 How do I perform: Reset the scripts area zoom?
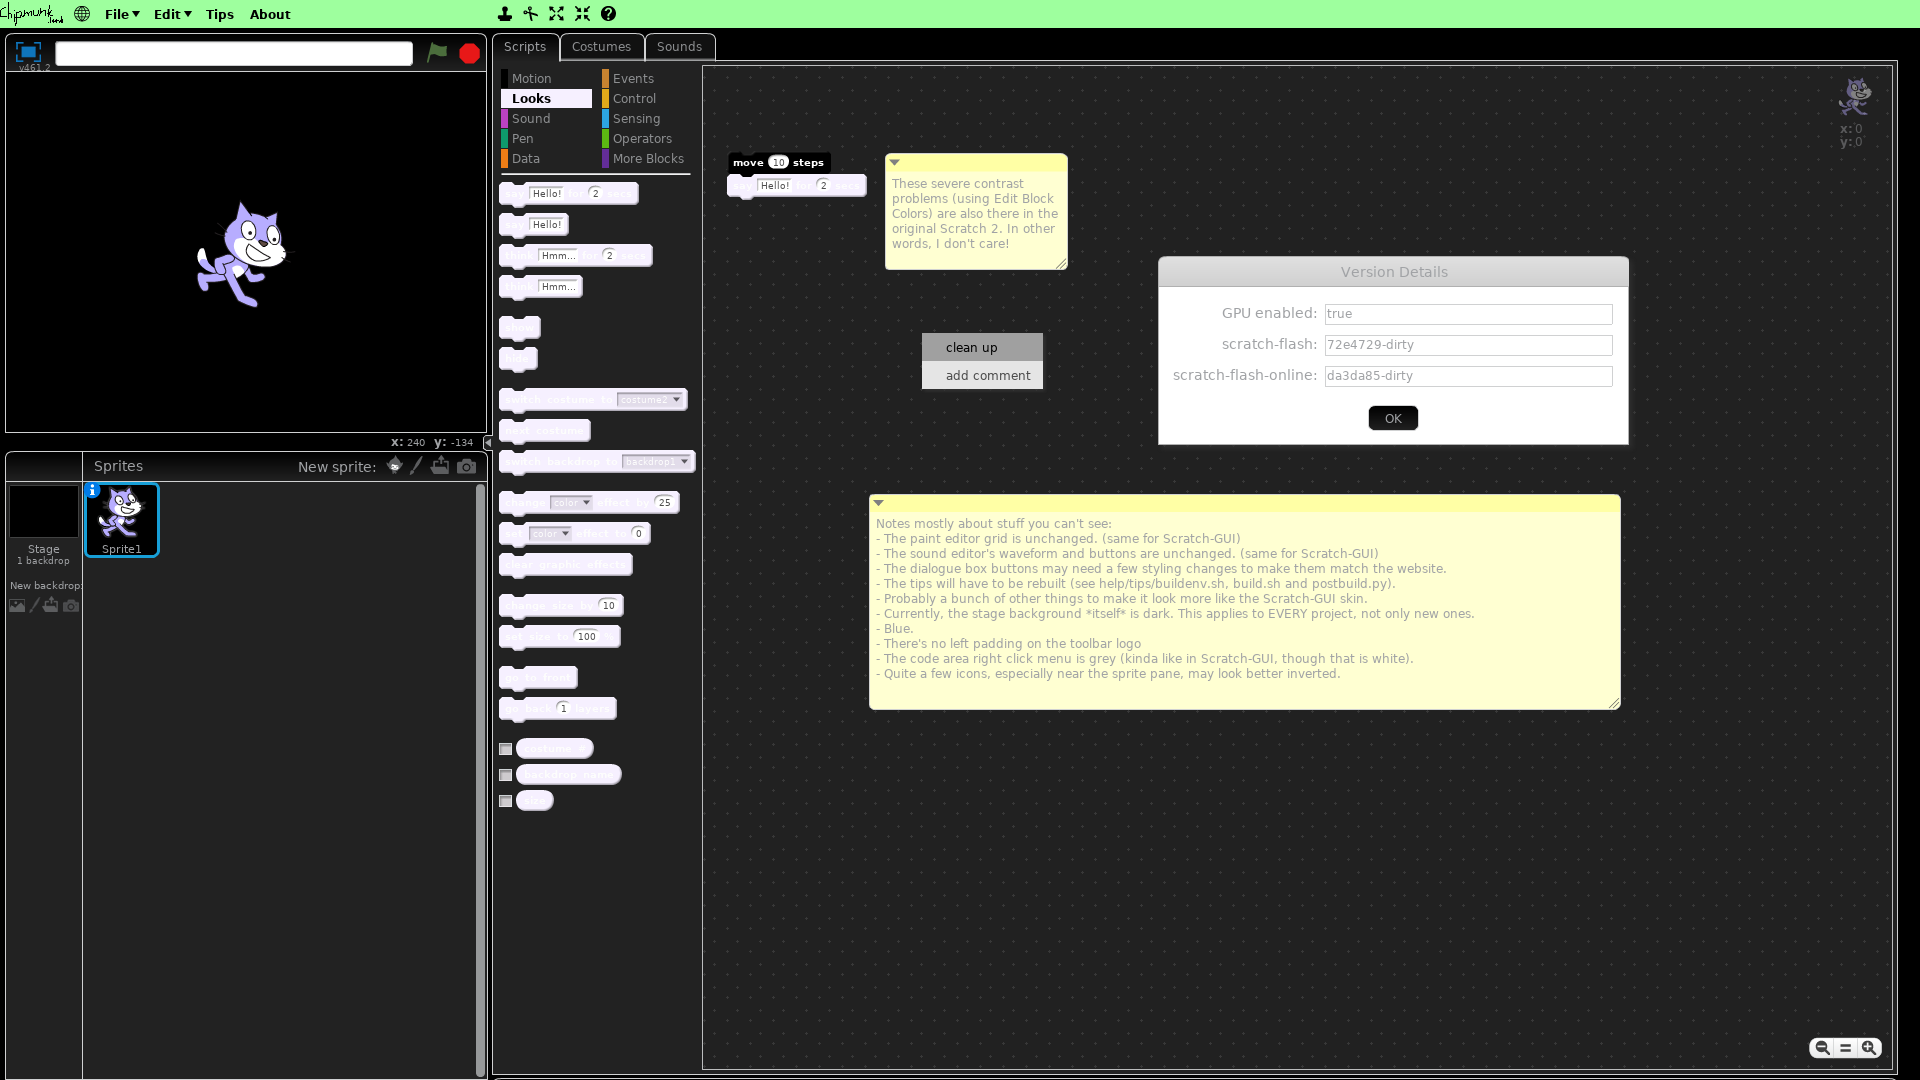point(1846,1048)
